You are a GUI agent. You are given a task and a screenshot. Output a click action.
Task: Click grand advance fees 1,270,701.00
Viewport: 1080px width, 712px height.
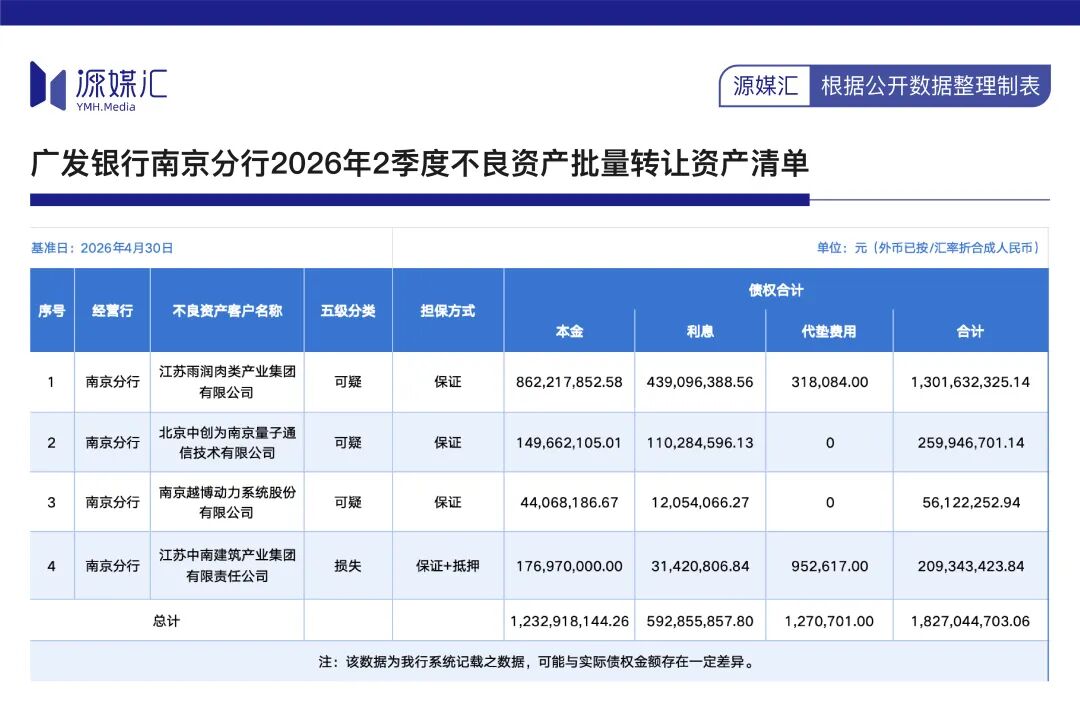[829, 621]
